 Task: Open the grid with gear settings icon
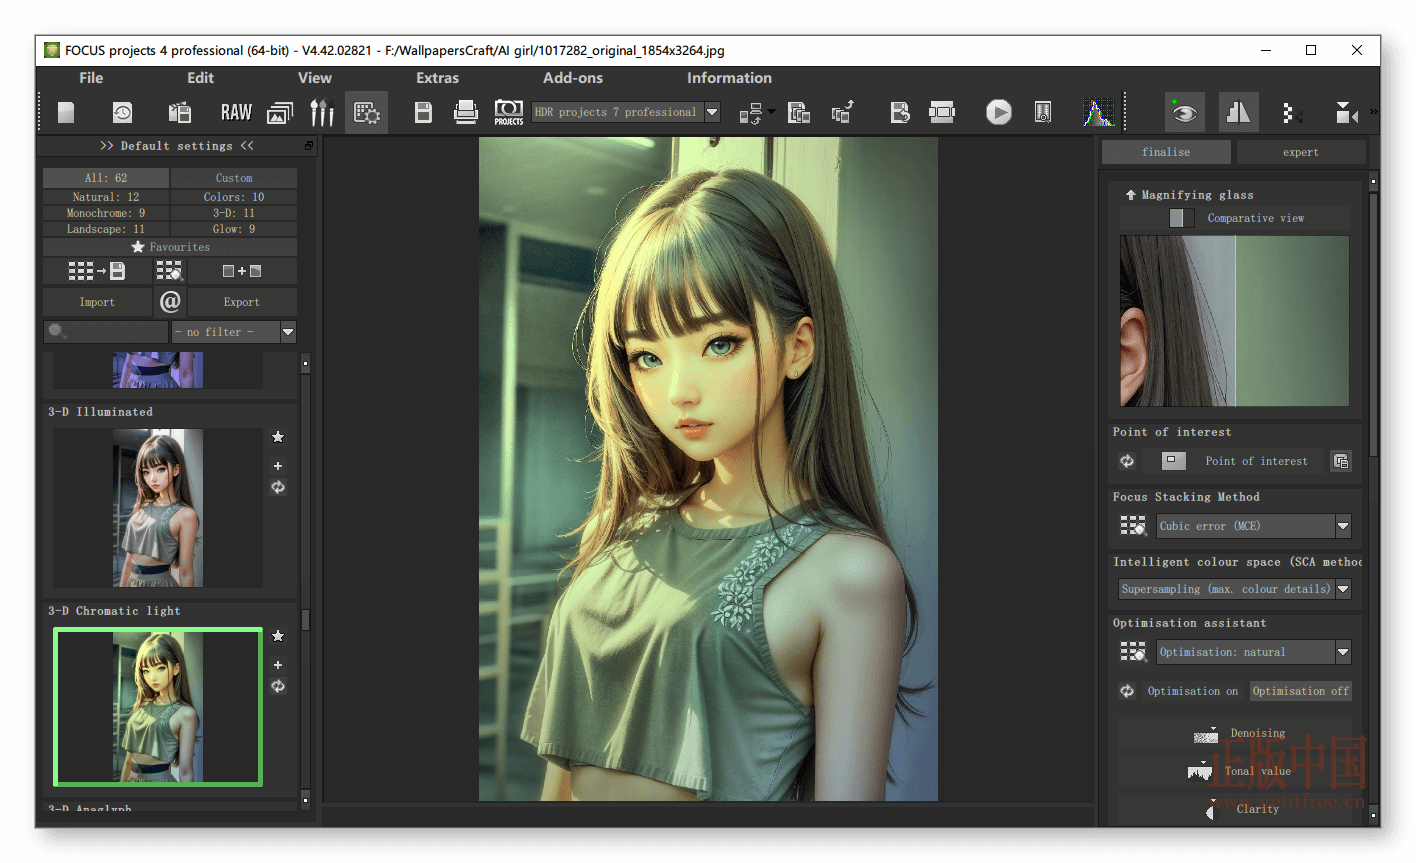click(x=367, y=112)
